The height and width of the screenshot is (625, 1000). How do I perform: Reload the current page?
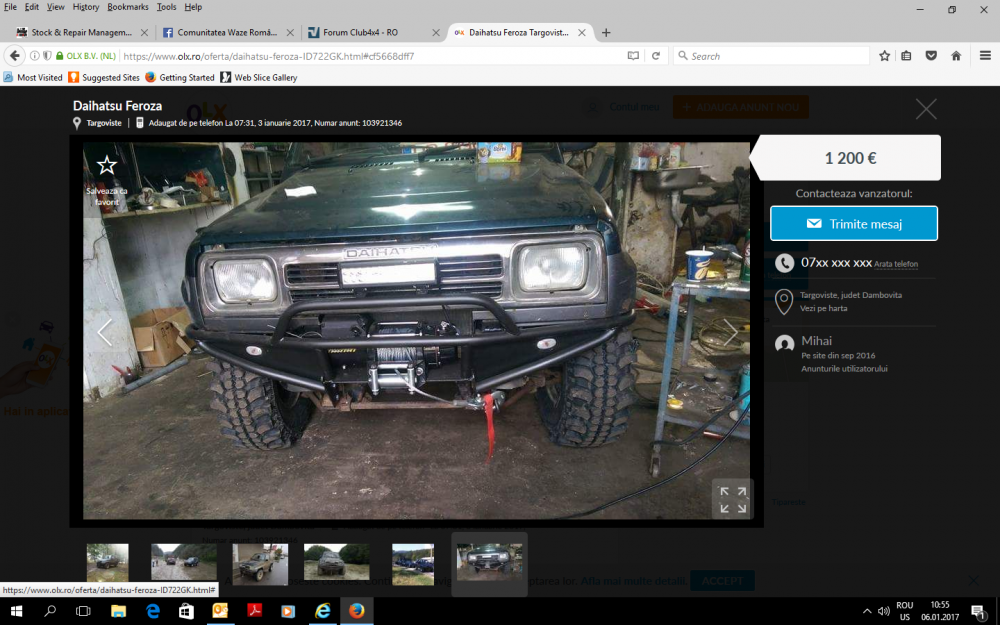coord(656,56)
